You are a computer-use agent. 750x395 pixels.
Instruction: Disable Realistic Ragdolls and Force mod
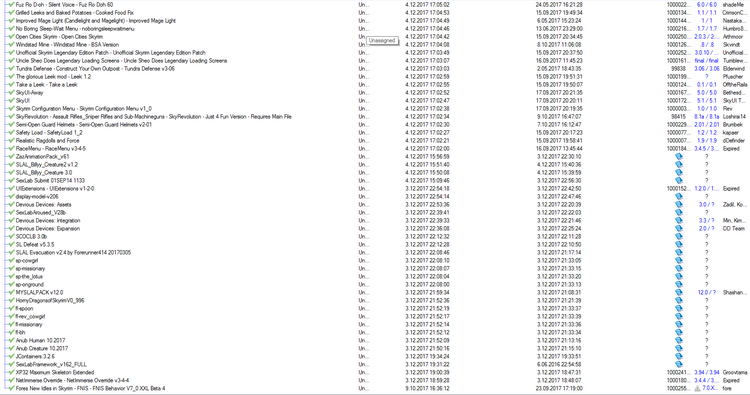click(11, 141)
